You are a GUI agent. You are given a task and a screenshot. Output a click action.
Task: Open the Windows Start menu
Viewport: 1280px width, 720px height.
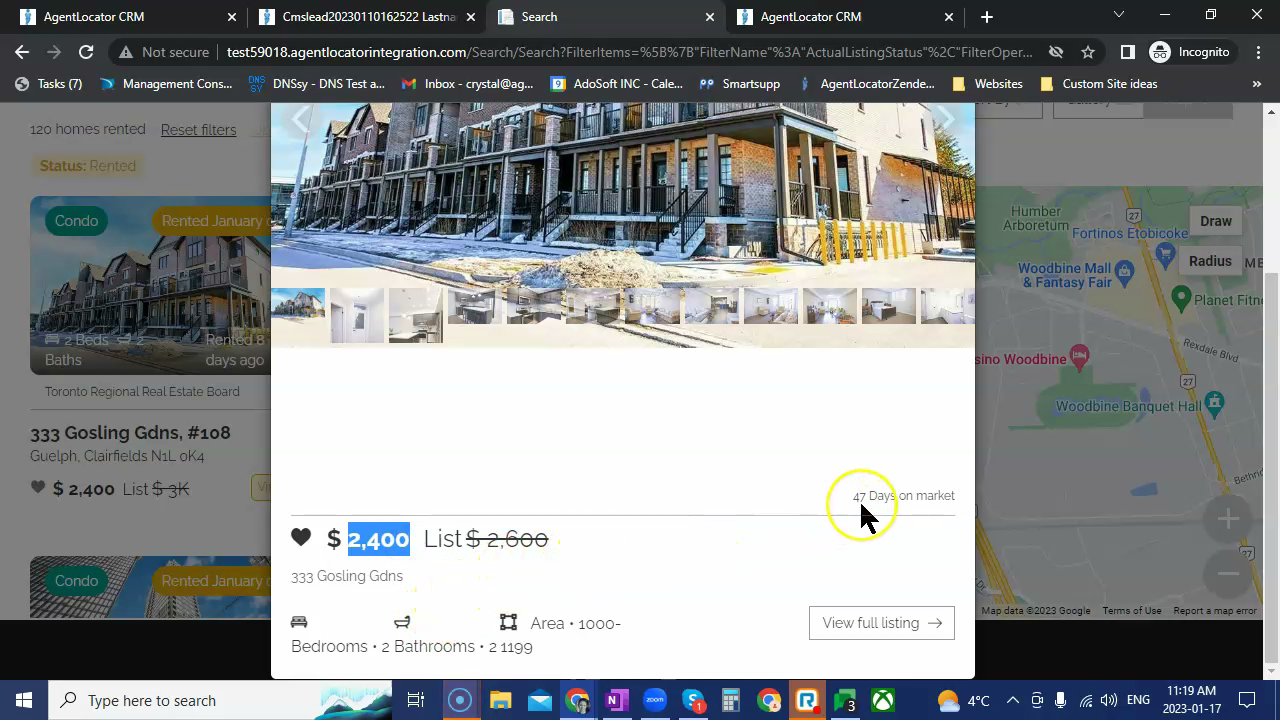pyautogui.click(x=24, y=700)
